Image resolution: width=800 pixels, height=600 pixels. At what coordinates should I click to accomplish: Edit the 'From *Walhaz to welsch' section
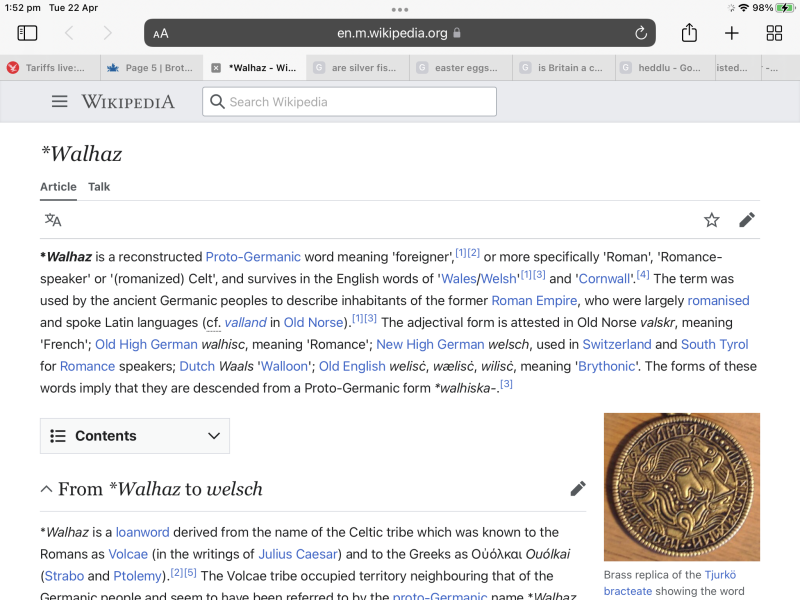(578, 489)
